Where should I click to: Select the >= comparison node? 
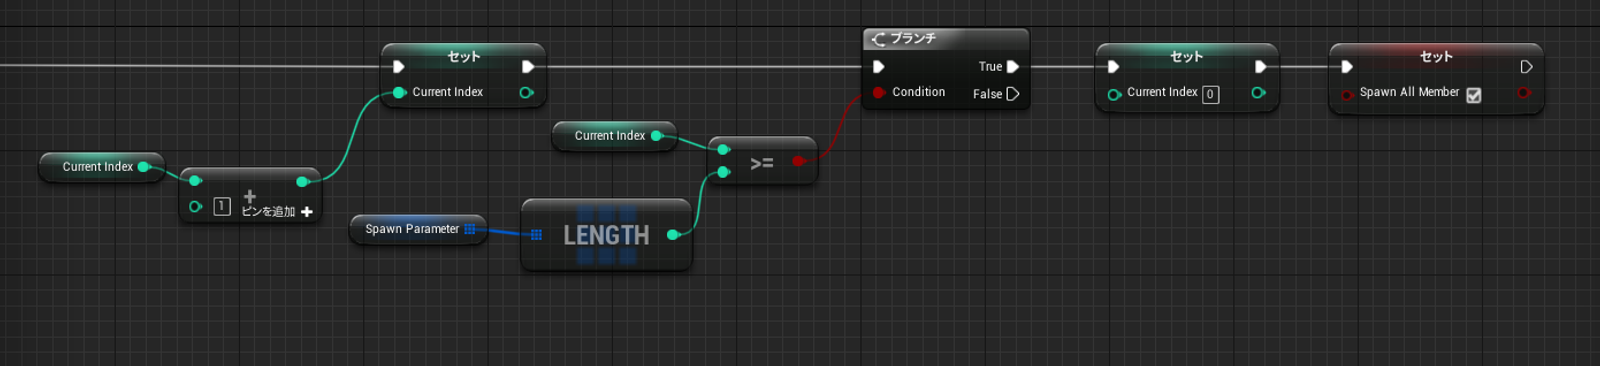point(762,161)
